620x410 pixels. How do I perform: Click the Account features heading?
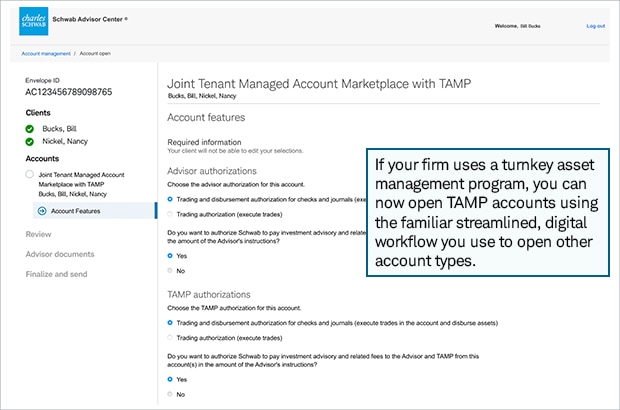tap(206, 117)
